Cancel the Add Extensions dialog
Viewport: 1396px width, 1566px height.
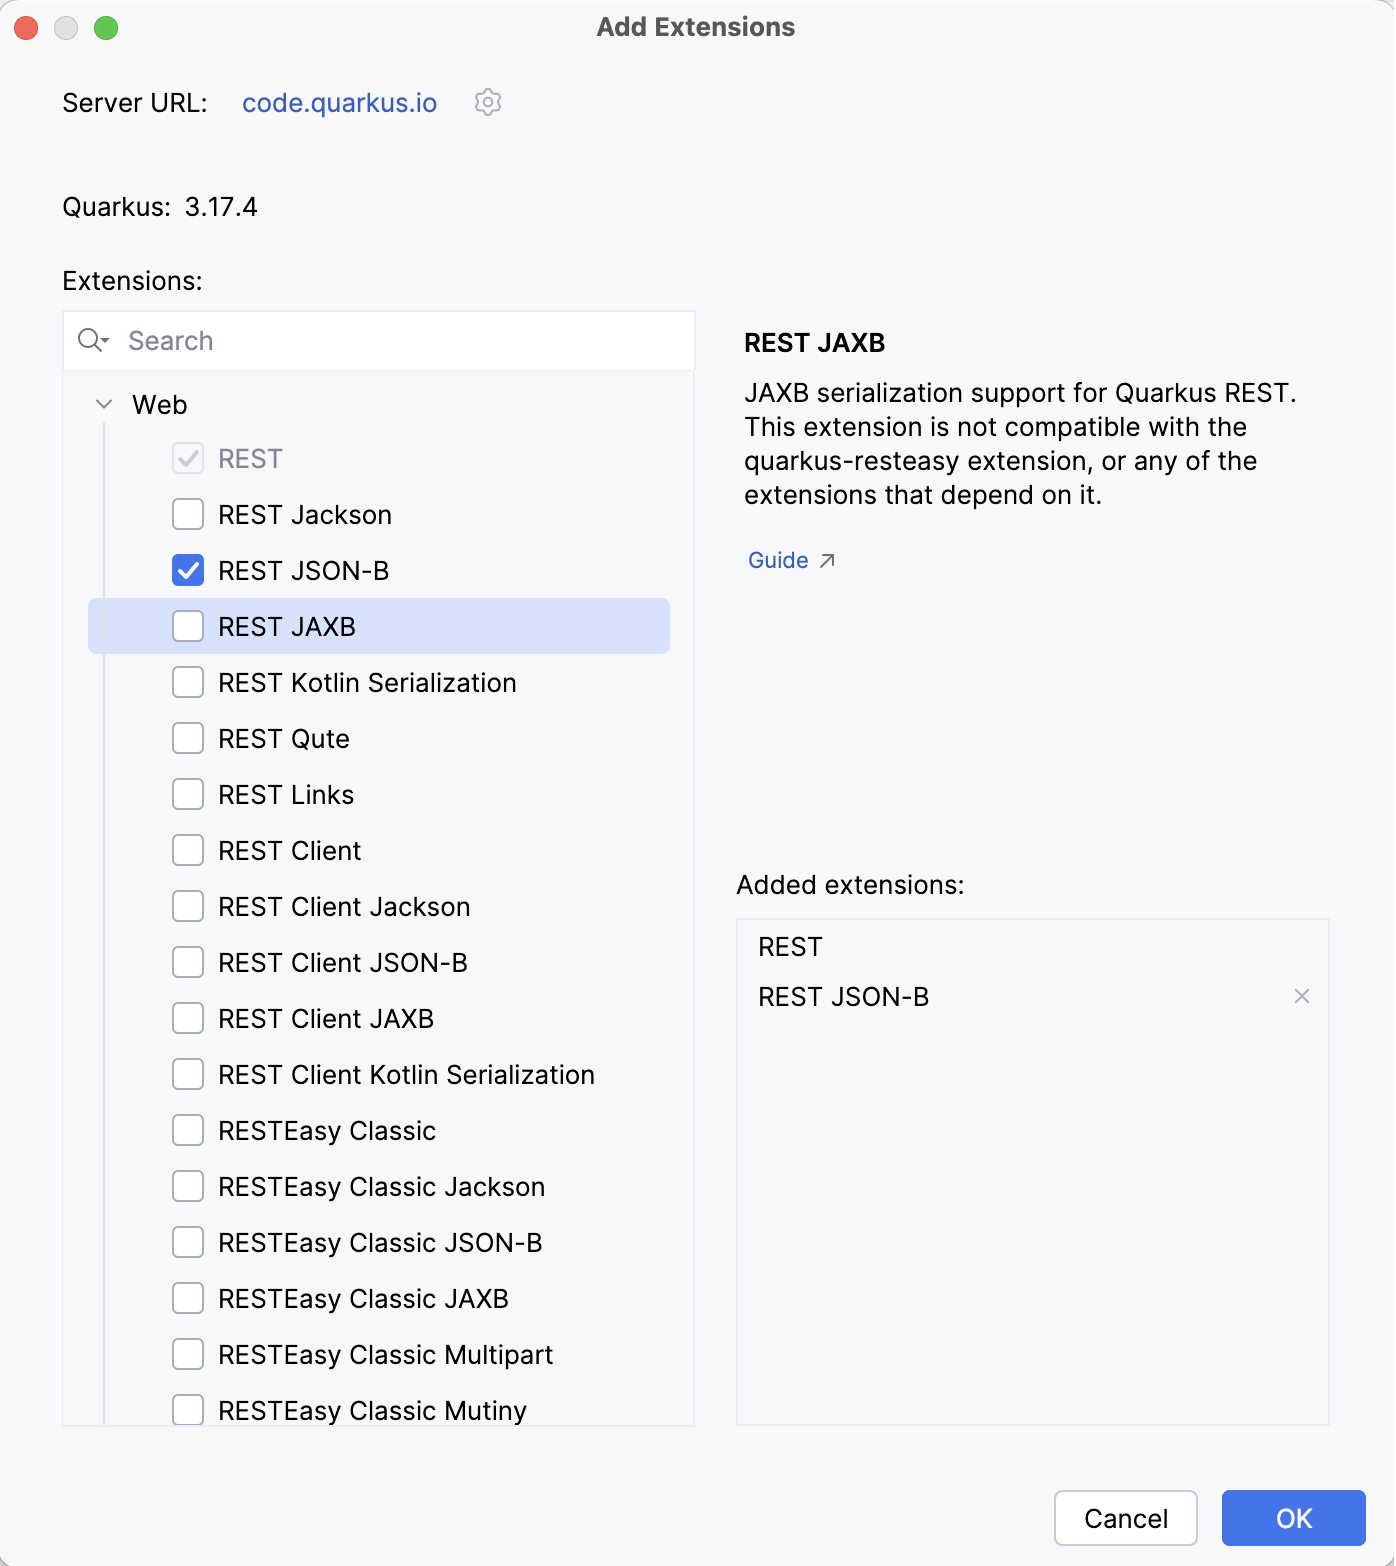(x=1125, y=1518)
